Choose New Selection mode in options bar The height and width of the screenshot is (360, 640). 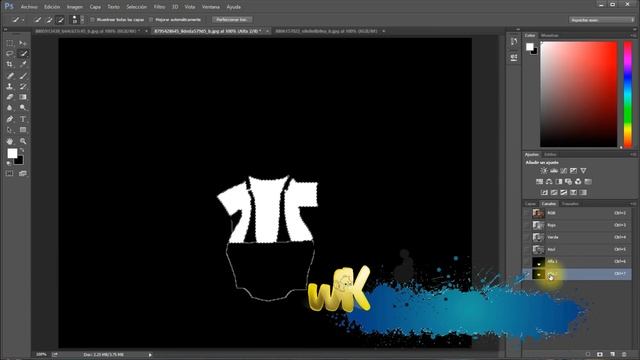(x=38, y=20)
